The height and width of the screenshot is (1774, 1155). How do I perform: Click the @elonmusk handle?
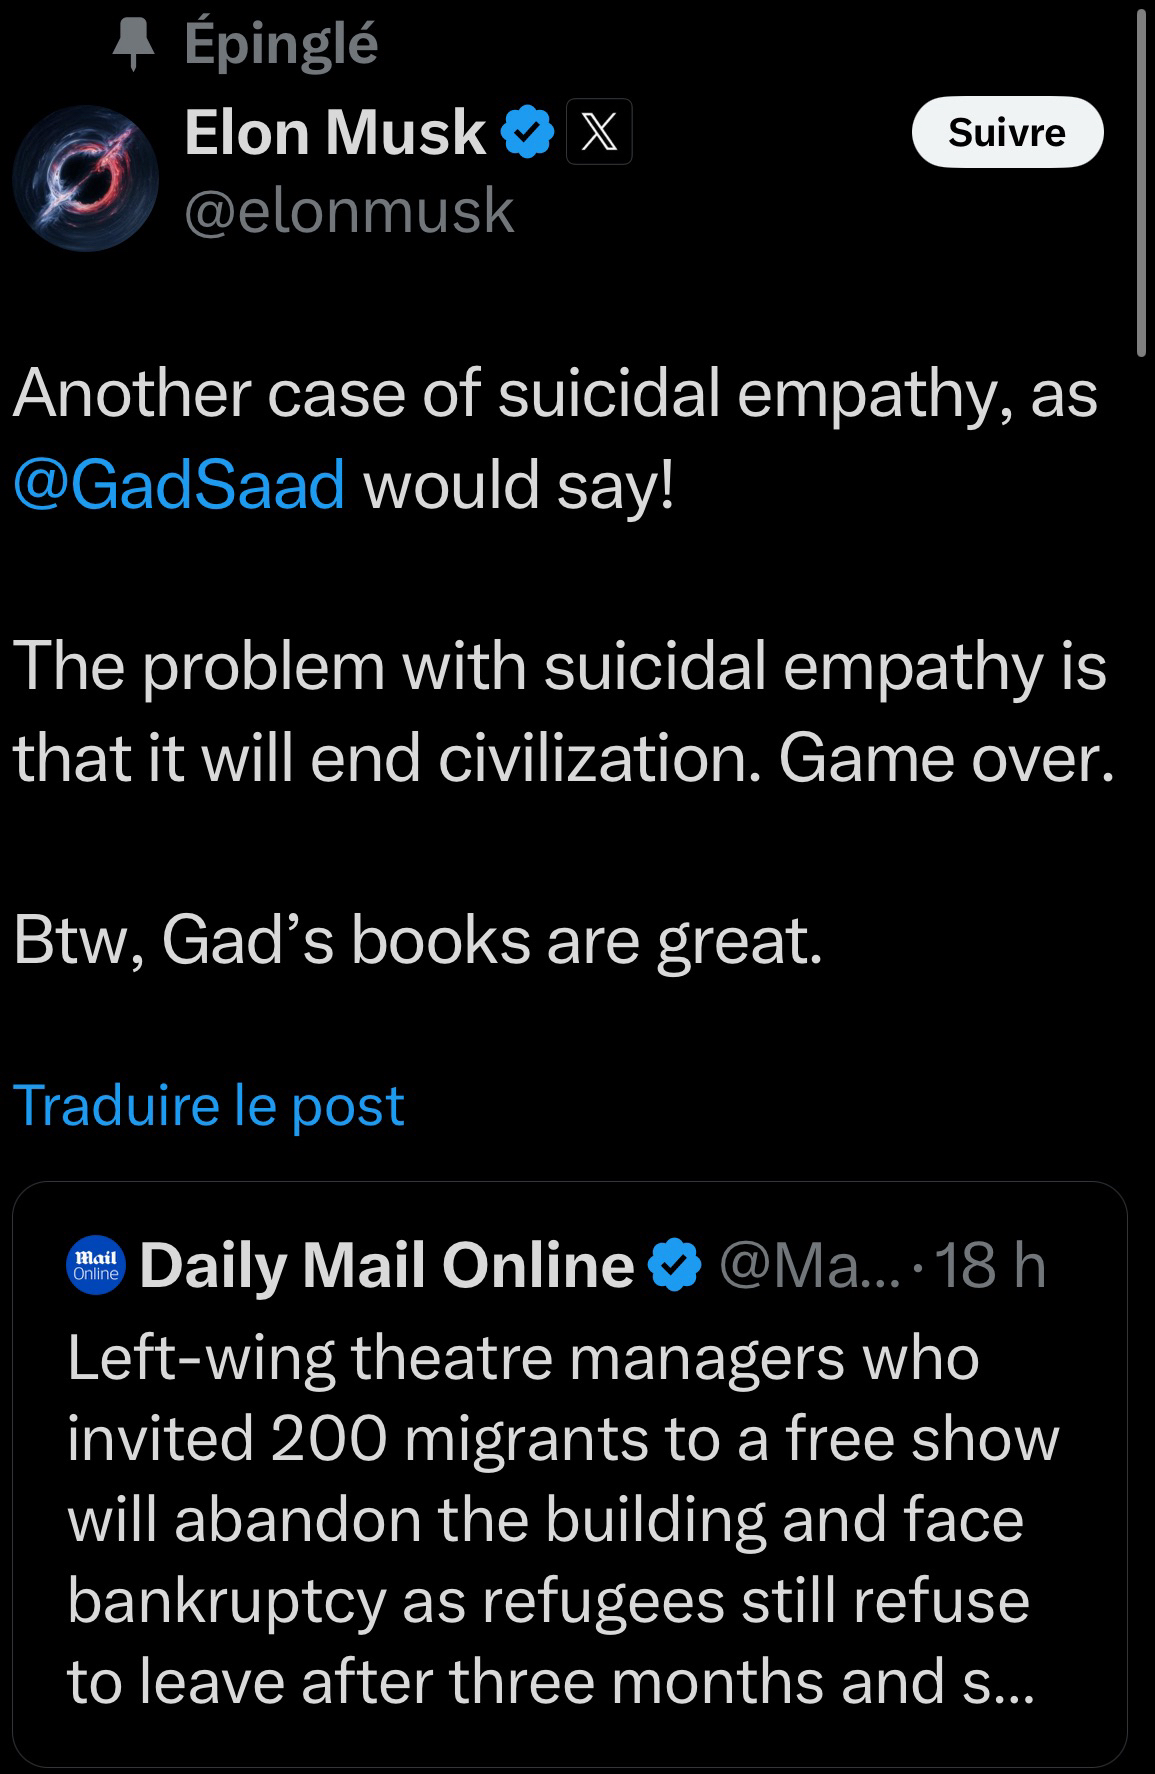click(x=349, y=211)
